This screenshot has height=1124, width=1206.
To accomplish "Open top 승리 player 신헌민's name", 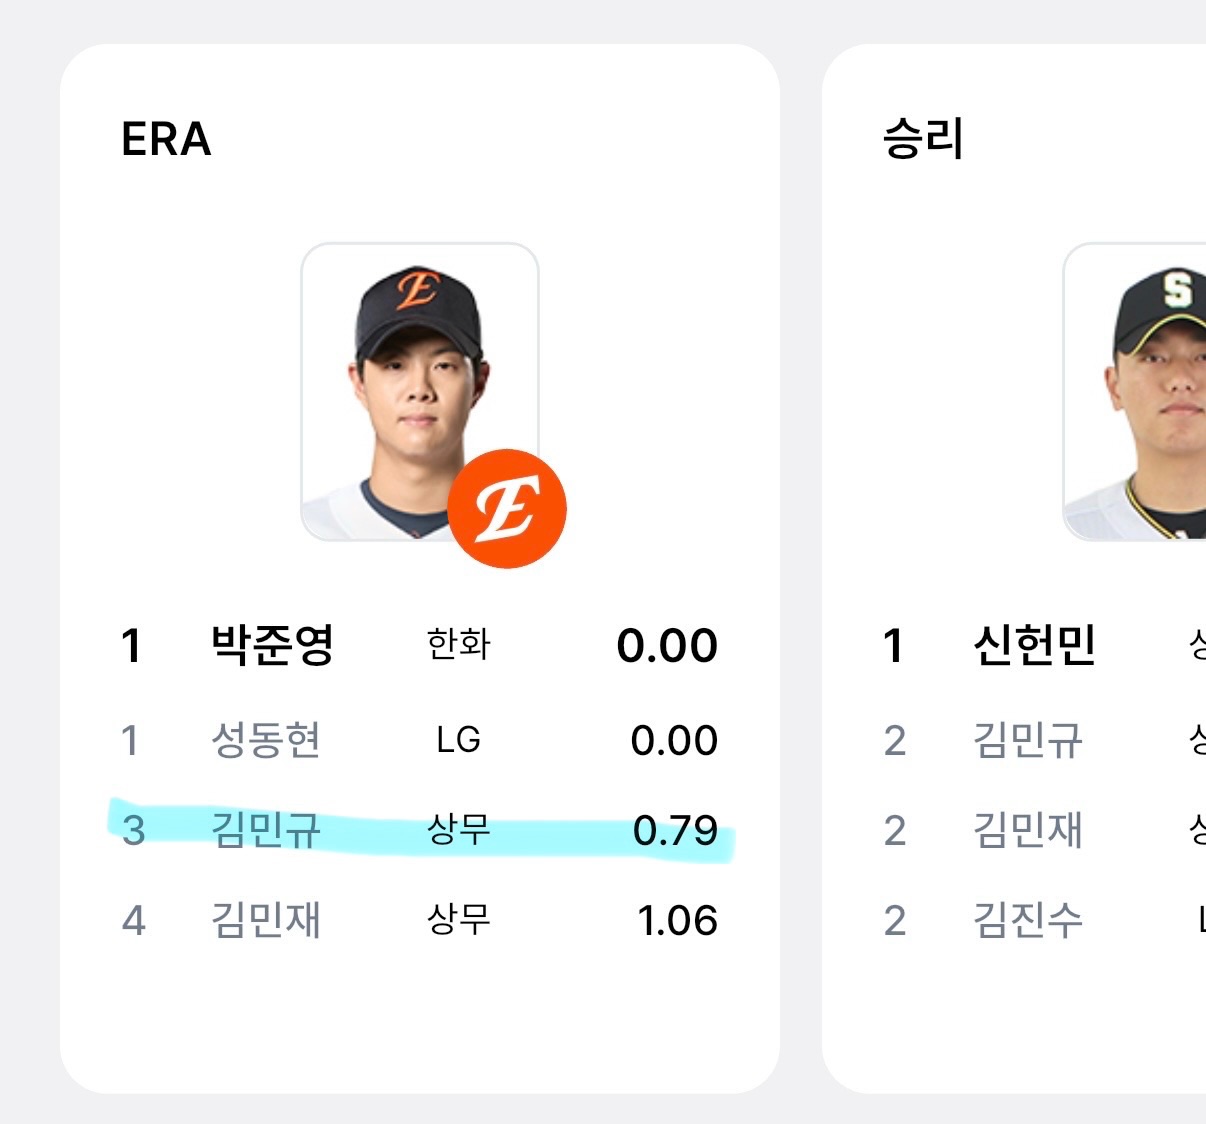I will pos(1034,645).
